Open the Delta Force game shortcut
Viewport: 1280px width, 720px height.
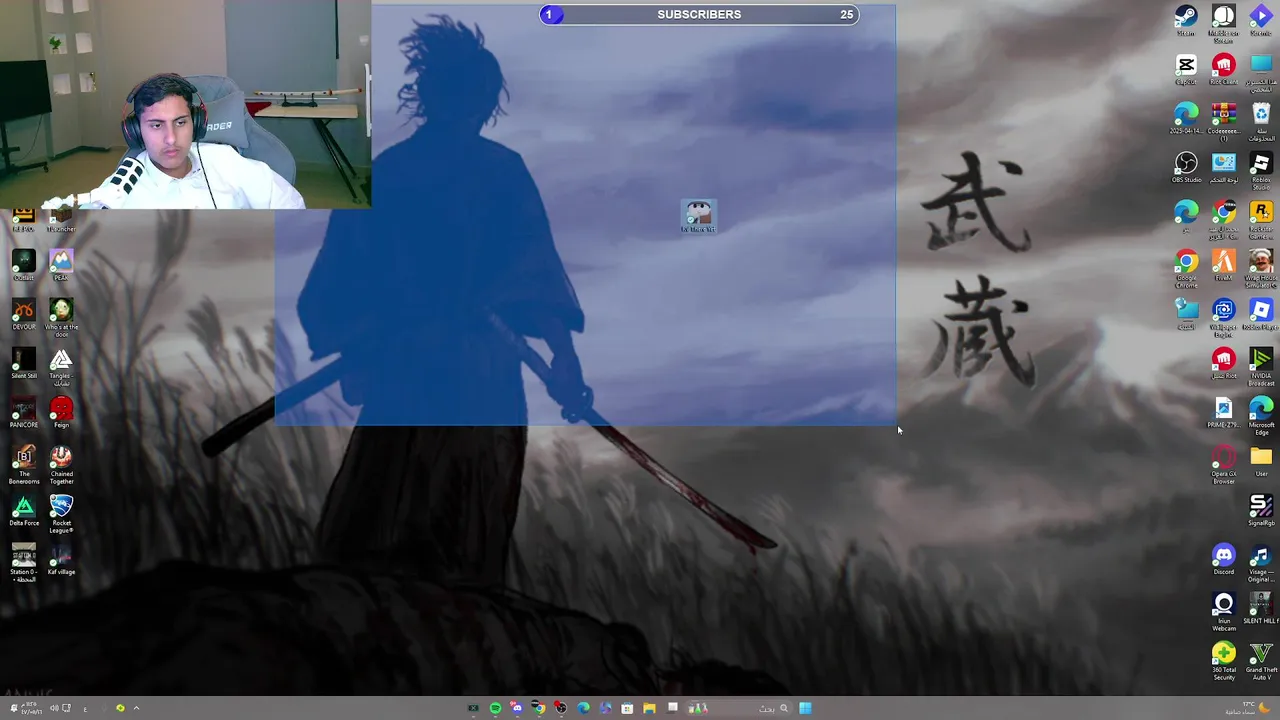point(24,511)
